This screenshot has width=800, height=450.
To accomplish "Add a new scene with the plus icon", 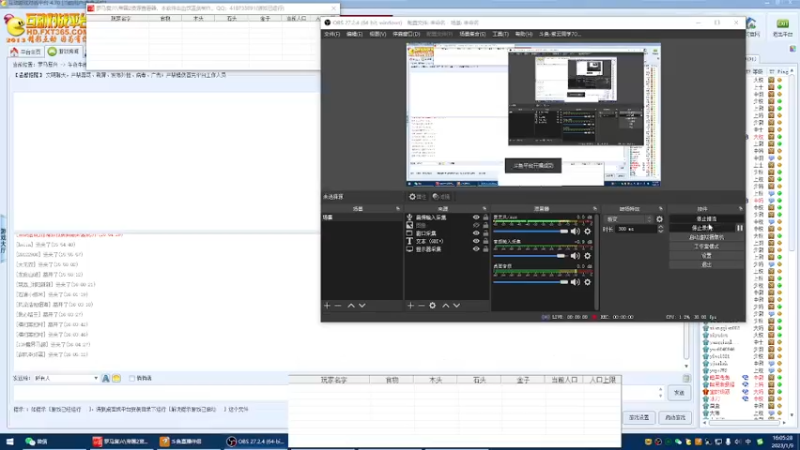I will click(327, 306).
